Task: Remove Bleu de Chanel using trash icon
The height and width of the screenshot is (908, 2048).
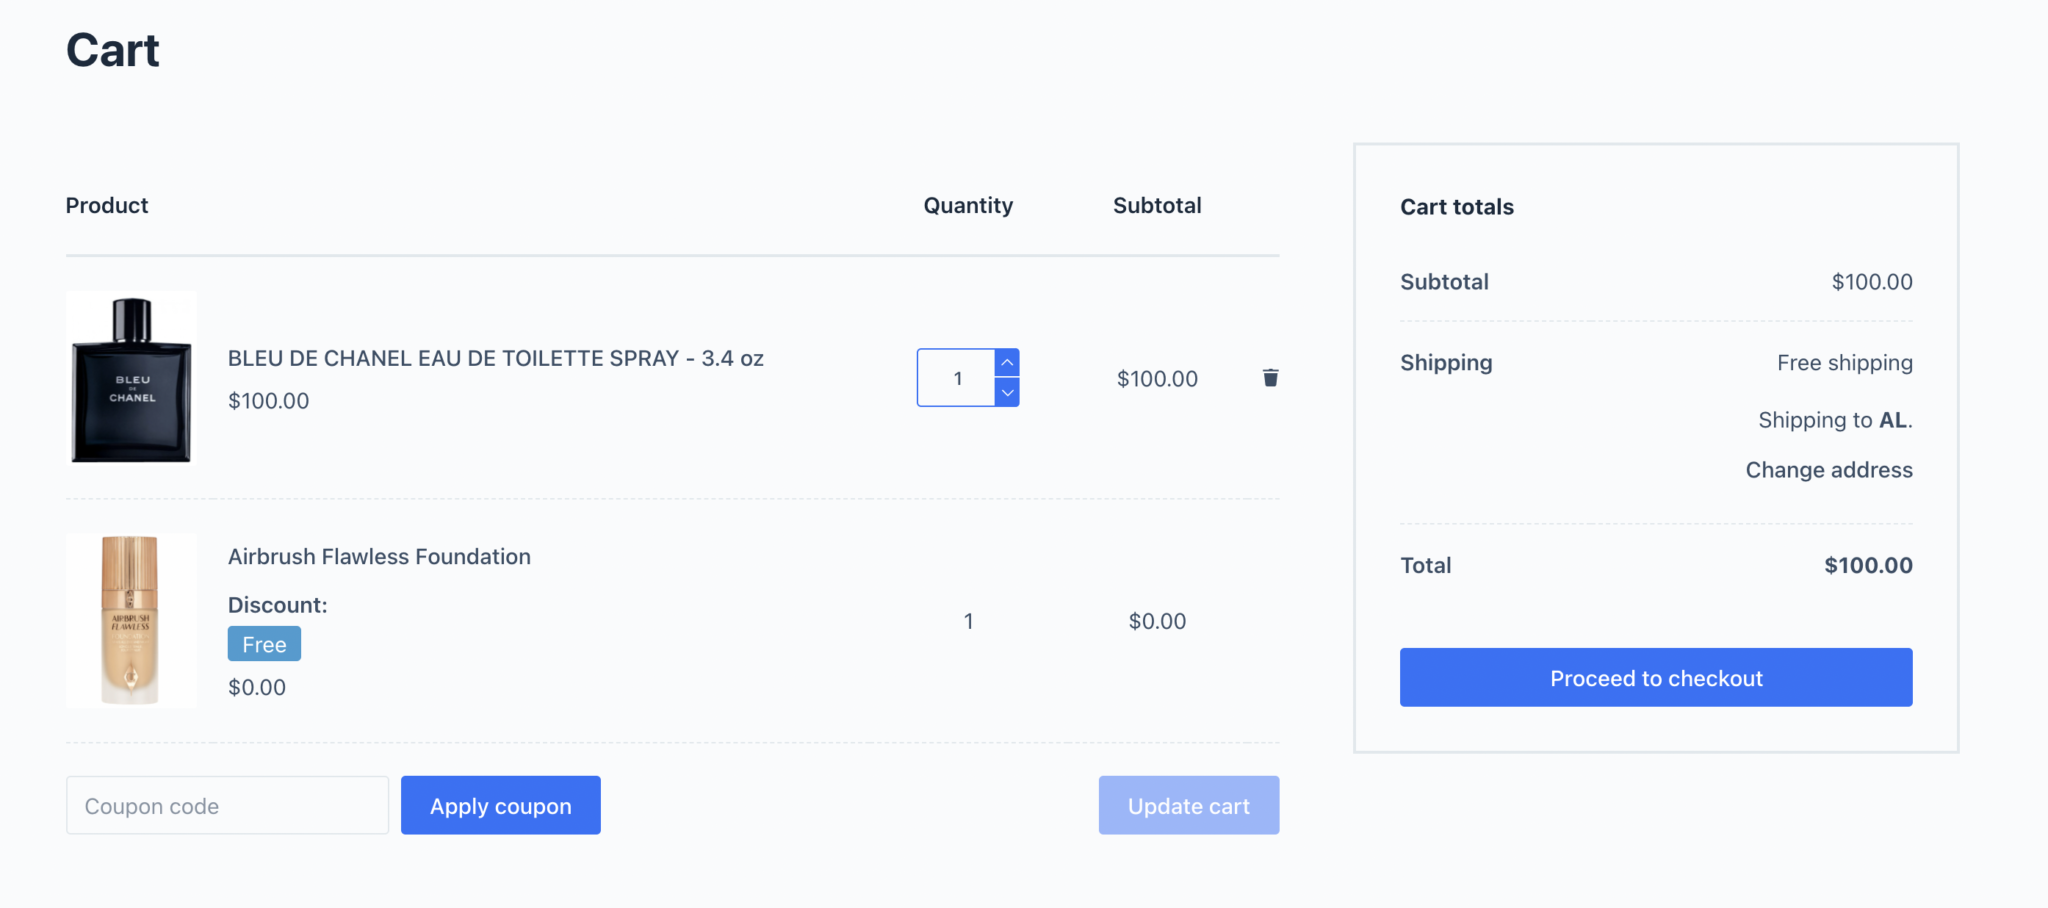Action: point(1270,378)
